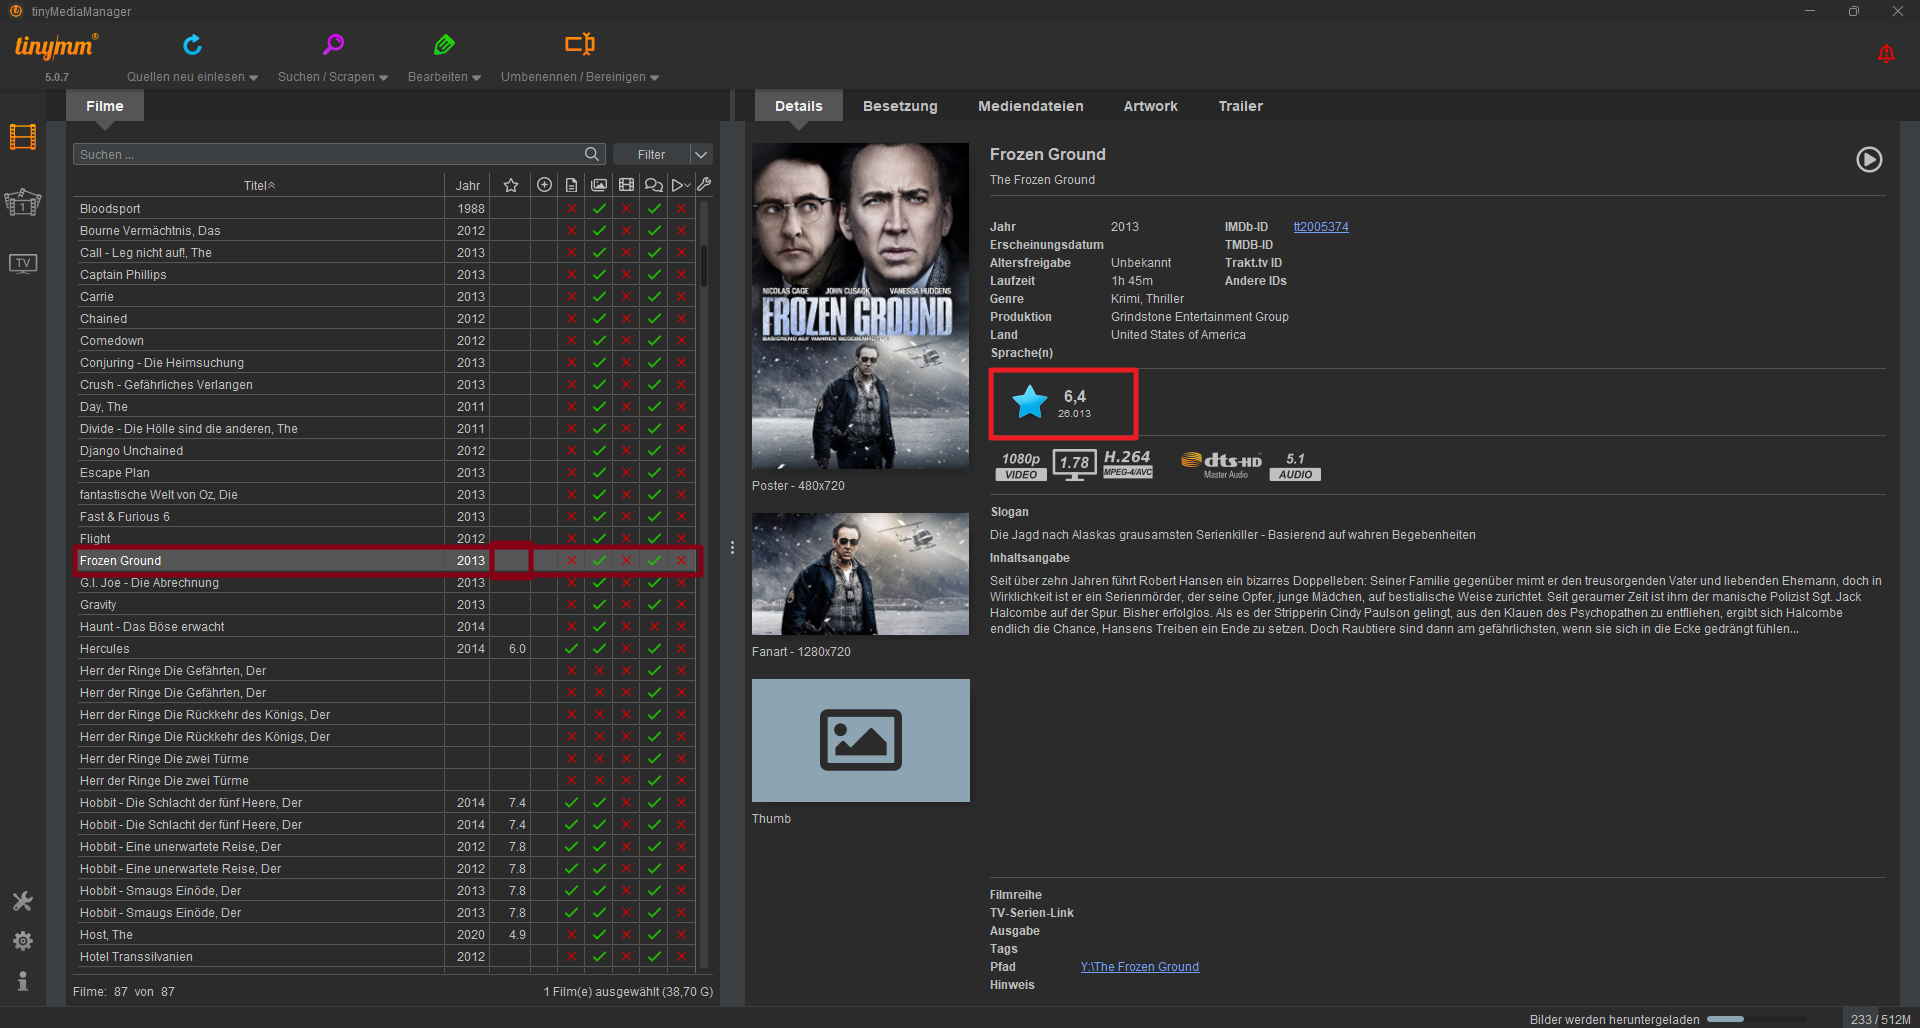Open the Movies module in sidebar

(23, 137)
